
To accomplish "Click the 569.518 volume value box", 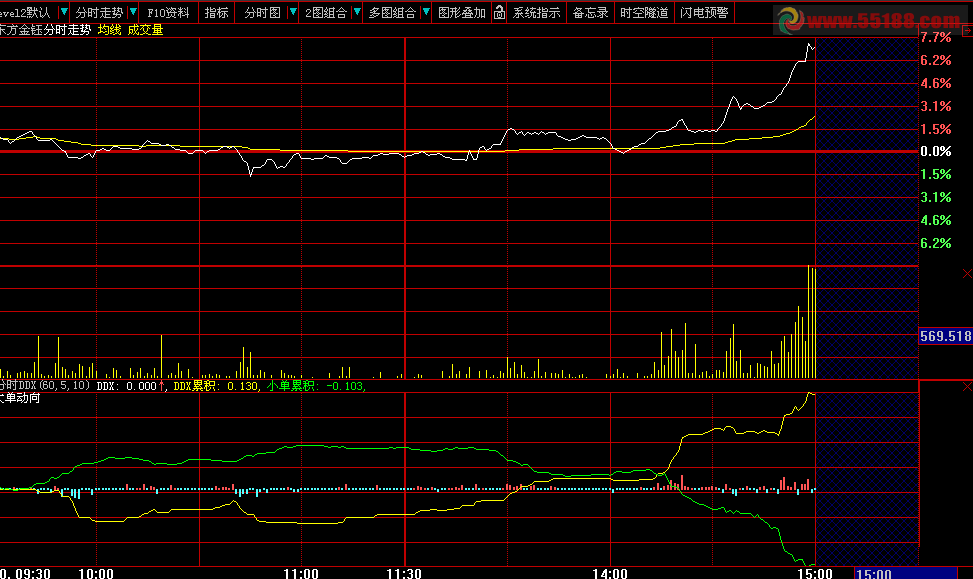I will pos(945,336).
